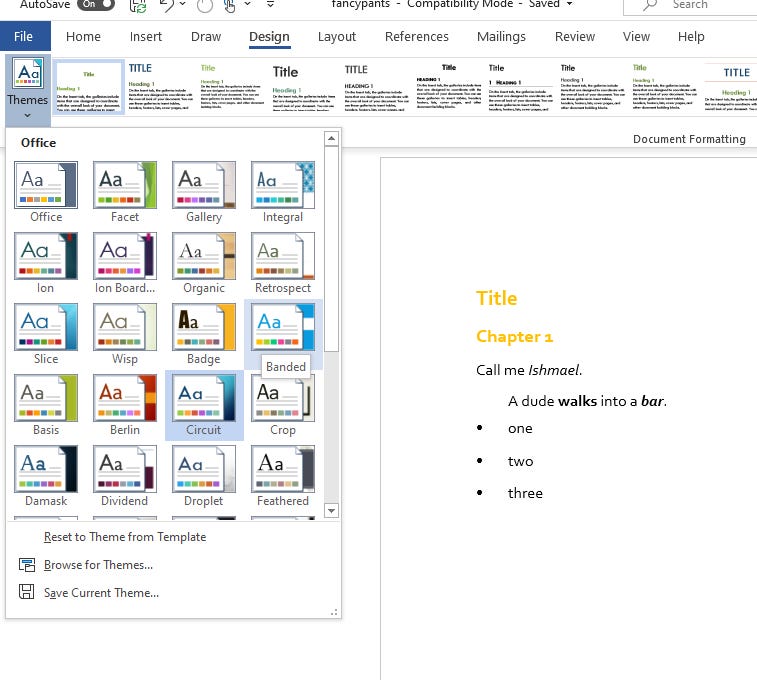Click Save Current Theme option
The height and width of the screenshot is (680, 757).
click(101, 593)
